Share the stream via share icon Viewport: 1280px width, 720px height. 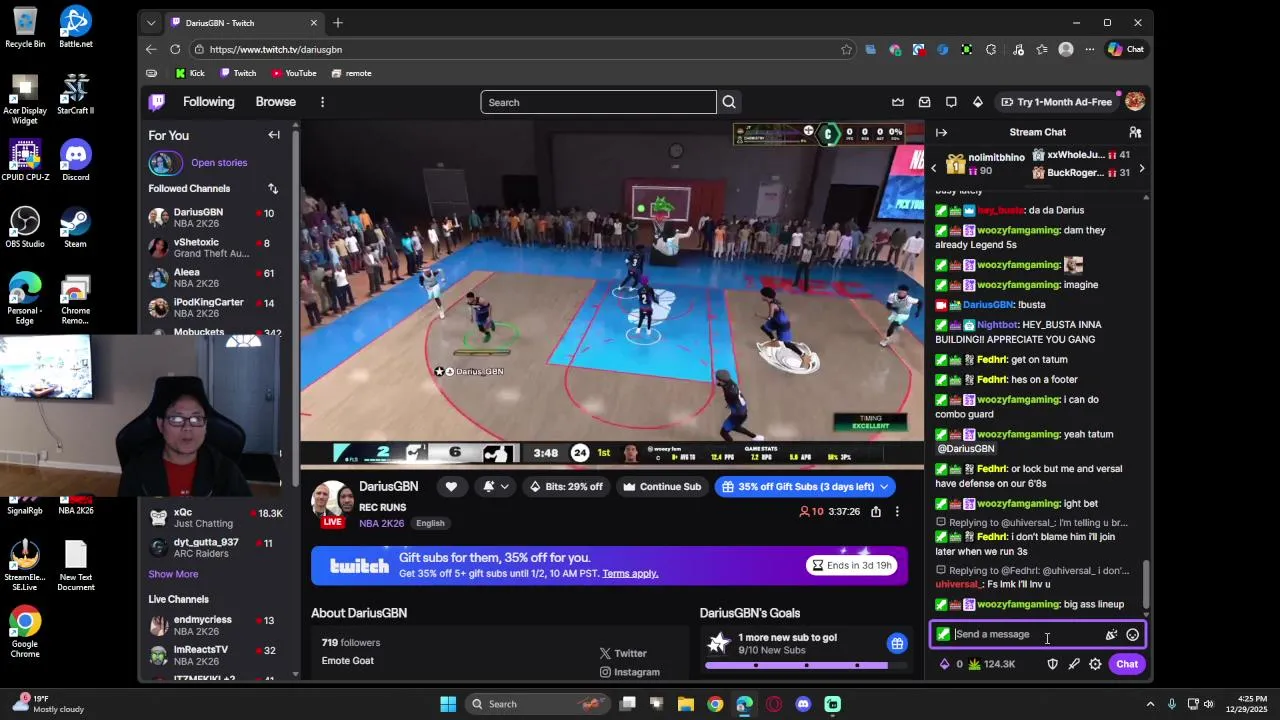click(876, 512)
